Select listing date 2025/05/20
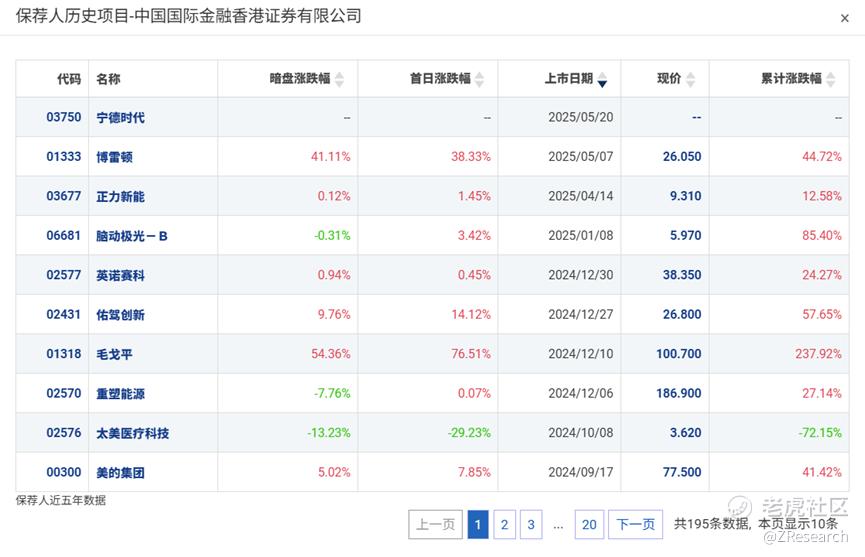This screenshot has height=557, width=865. point(580,117)
